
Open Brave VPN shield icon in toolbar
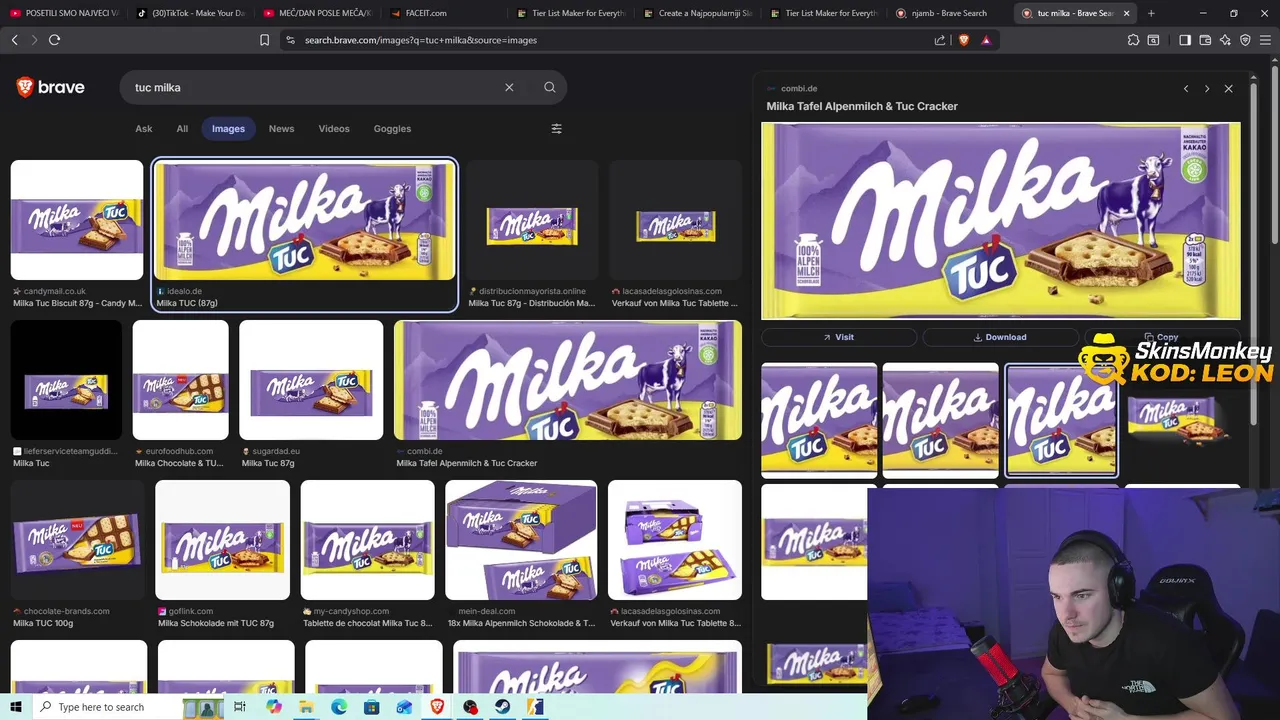[1245, 40]
